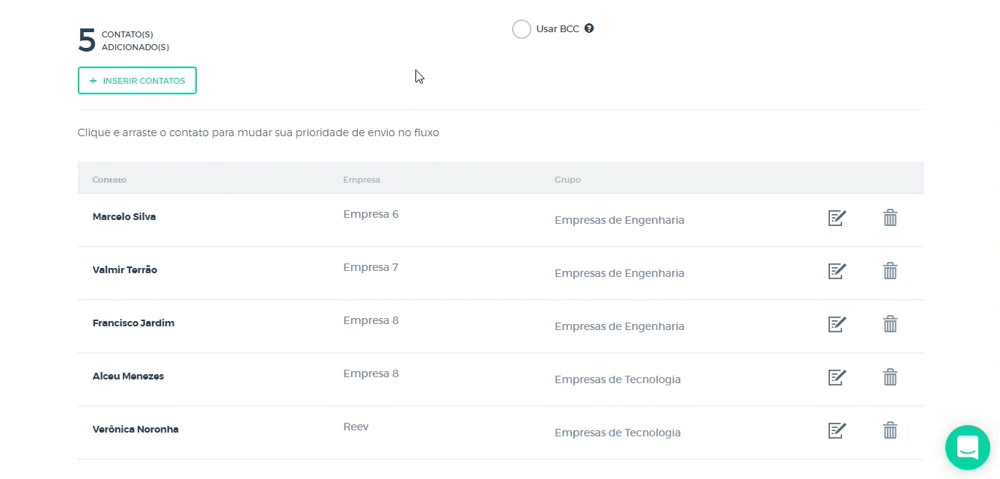
Task: Open the chat support widget
Action: click(x=967, y=447)
